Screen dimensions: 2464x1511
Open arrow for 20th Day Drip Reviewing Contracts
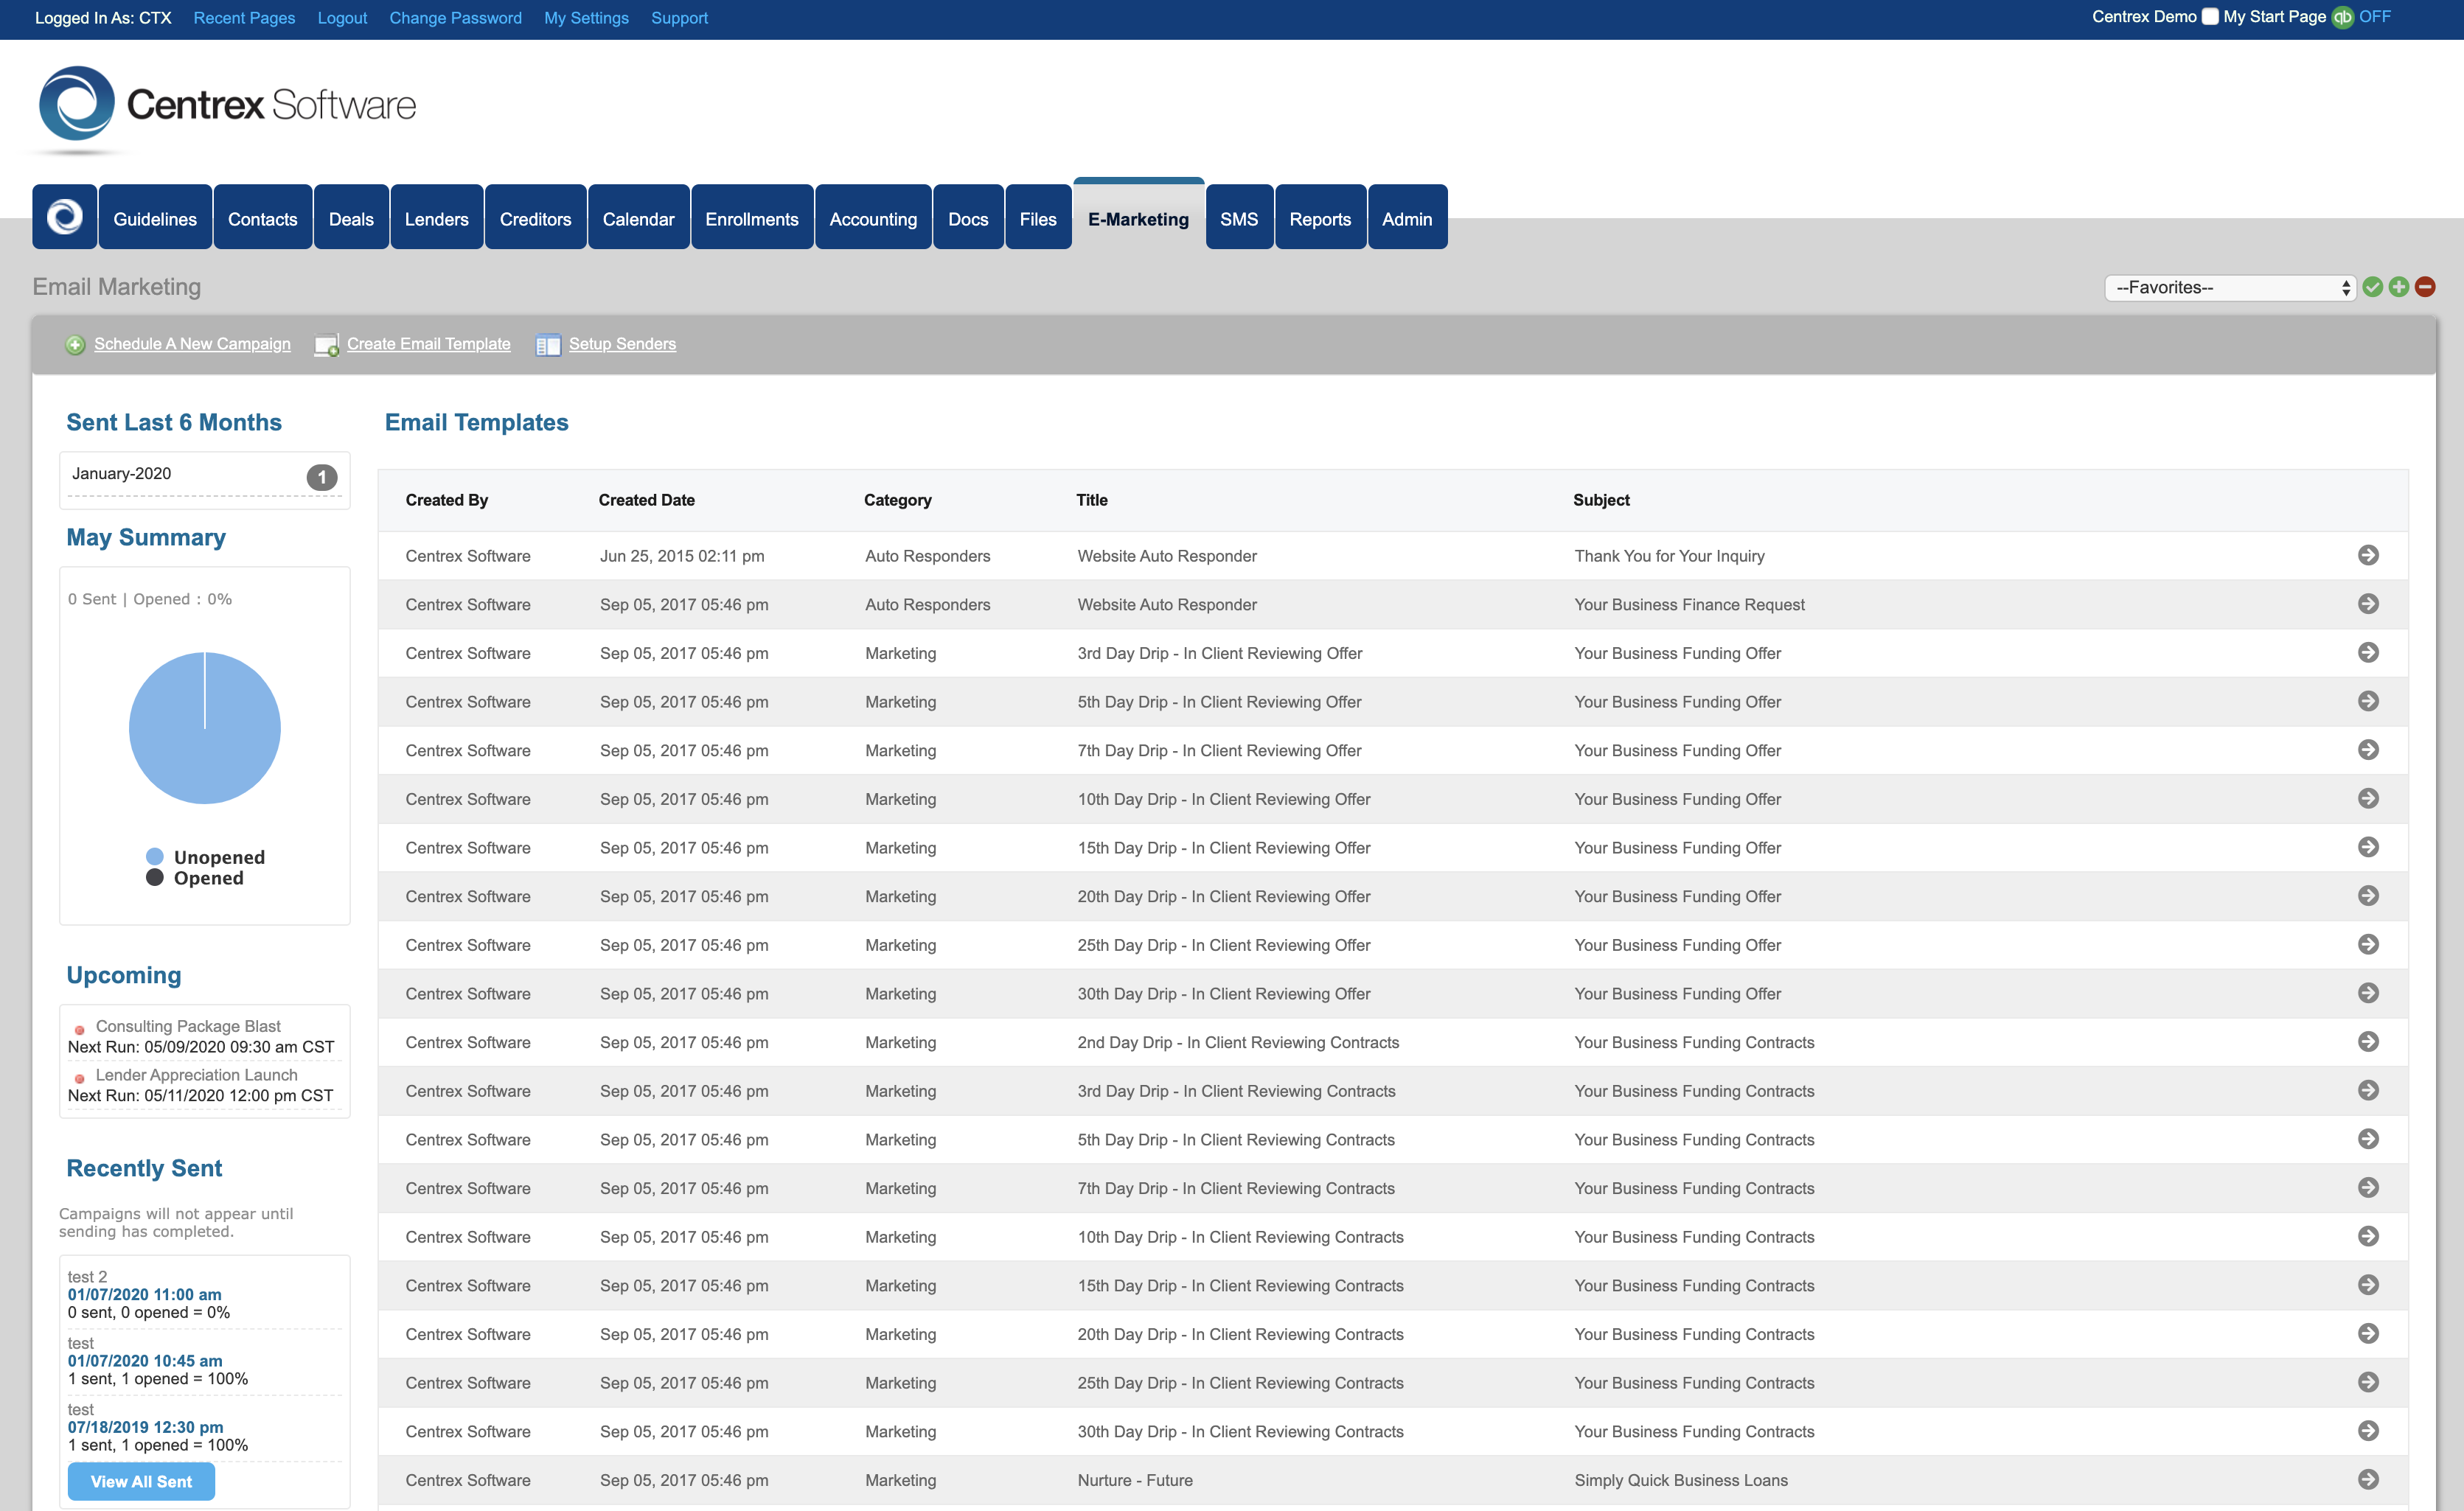tap(2368, 1334)
